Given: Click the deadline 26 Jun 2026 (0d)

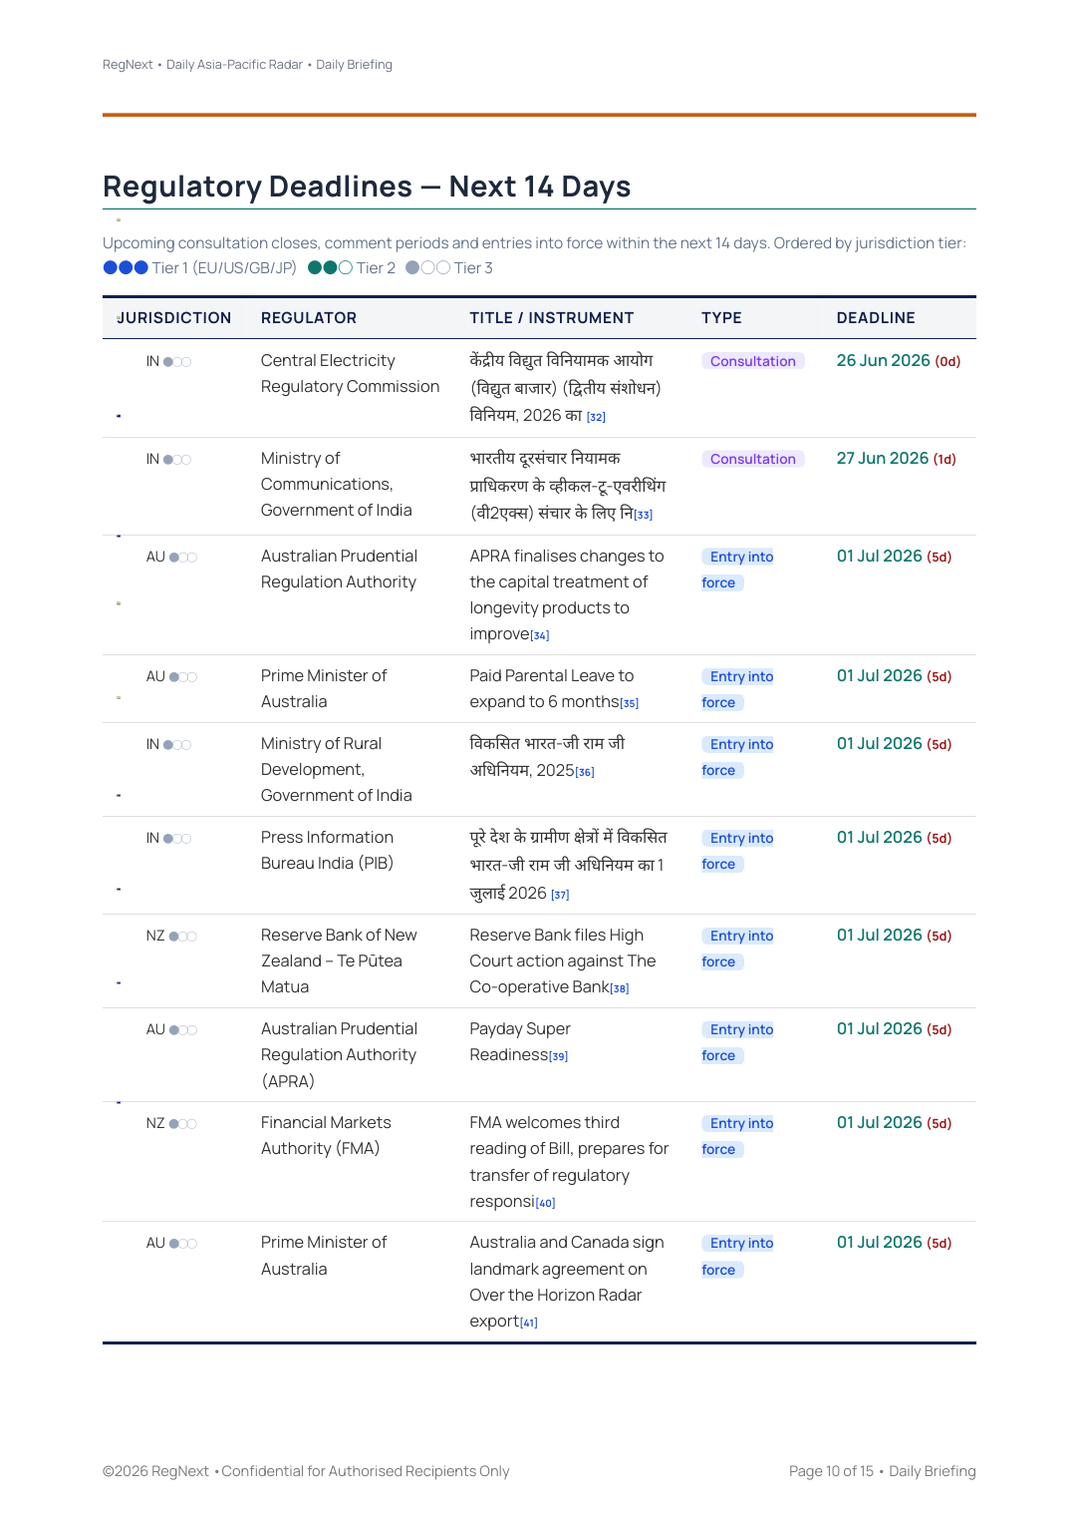Looking at the screenshot, I should pyautogui.click(x=899, y=361).
